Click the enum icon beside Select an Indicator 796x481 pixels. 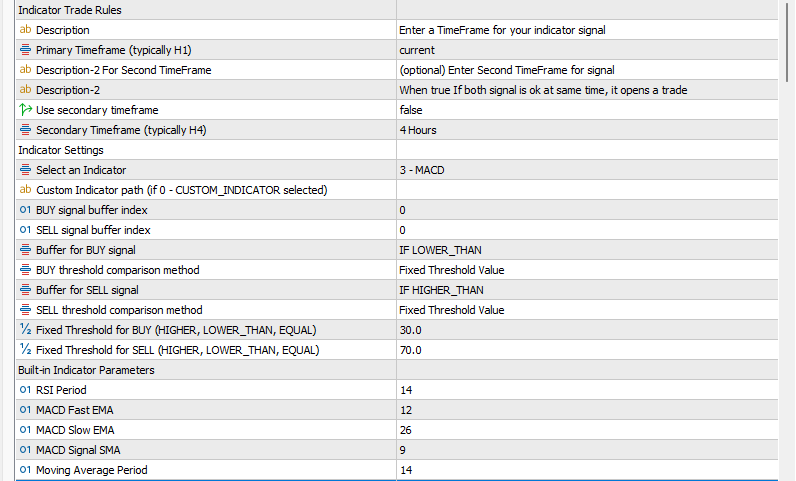pyautogui.click(x=26, y=170)
